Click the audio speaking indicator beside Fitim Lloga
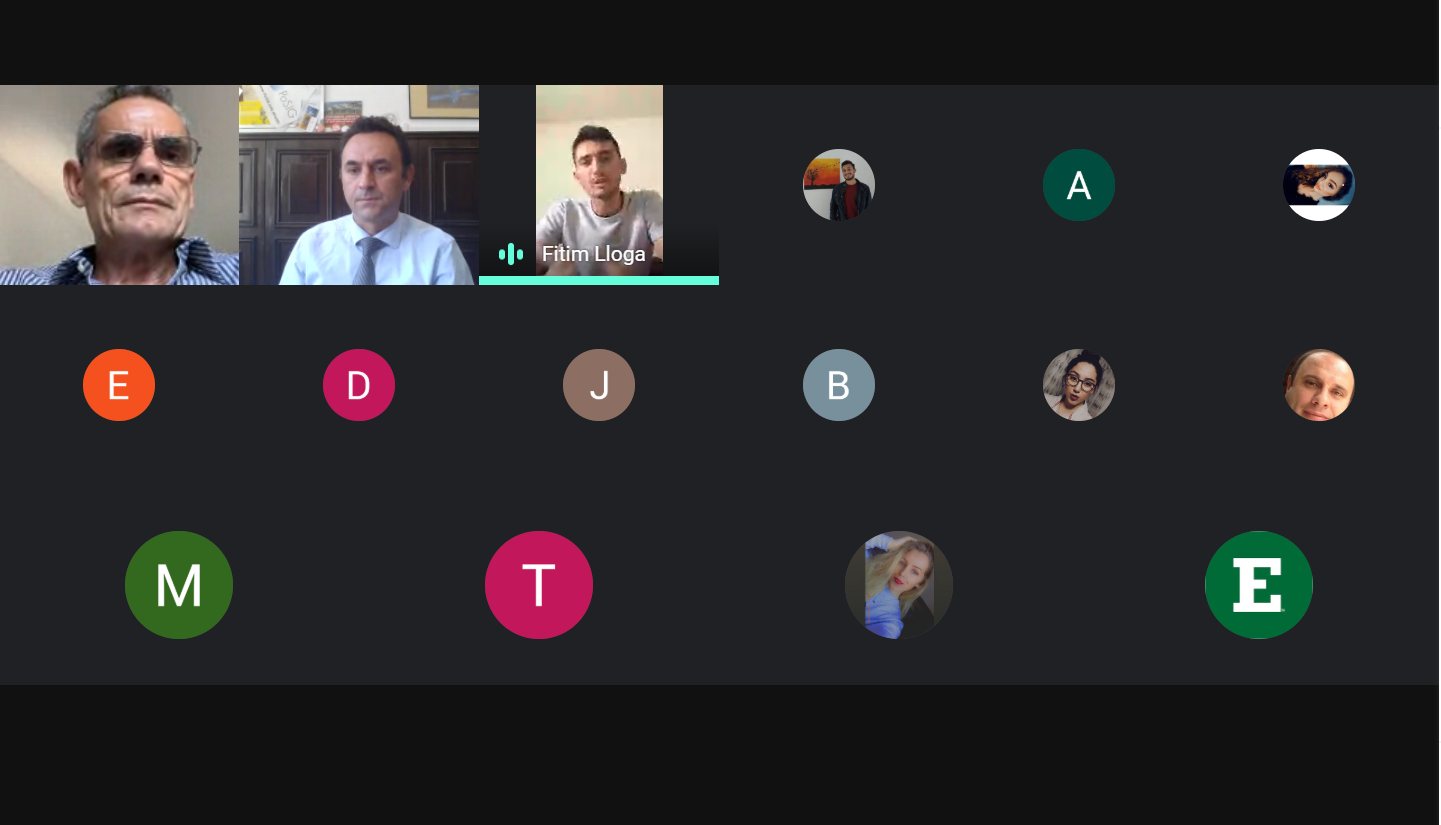The width and height of the screenshot is (1441, 825). point(511,254)
